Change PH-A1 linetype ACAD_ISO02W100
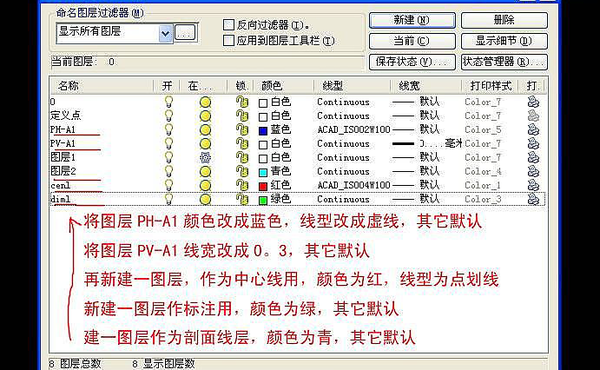 pyautogui.click(x=354, y=130)
